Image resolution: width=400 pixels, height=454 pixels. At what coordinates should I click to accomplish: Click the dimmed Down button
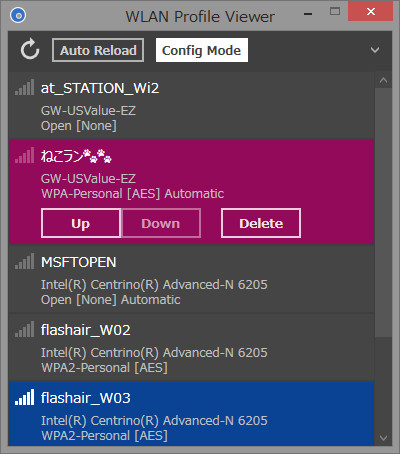[161, 223]
